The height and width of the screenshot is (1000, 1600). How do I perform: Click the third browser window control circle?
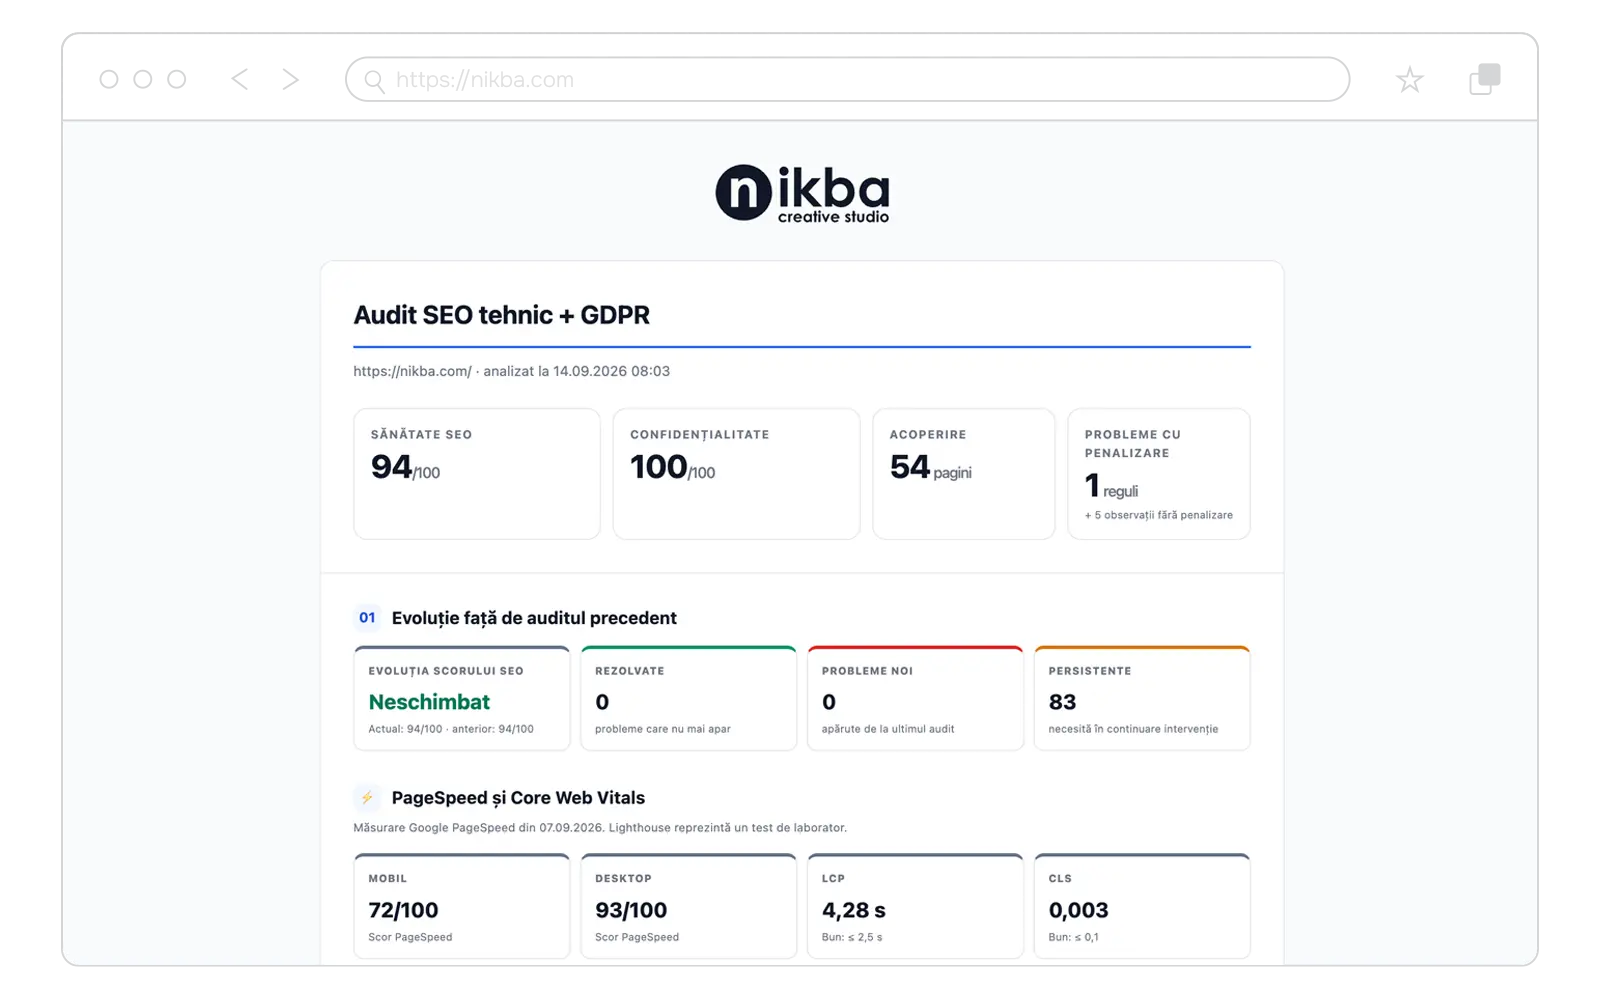click(x=177, y=79)
